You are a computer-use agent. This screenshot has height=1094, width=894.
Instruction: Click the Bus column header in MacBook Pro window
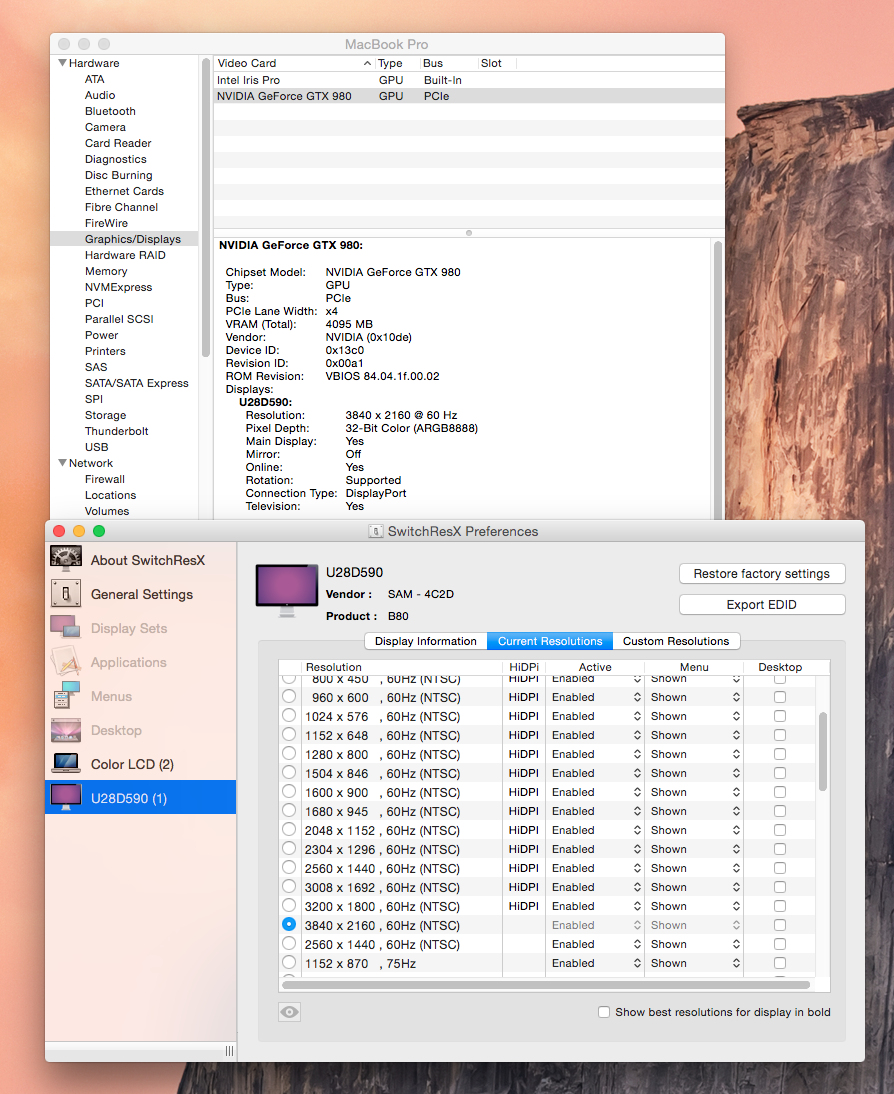coord(448,63)
